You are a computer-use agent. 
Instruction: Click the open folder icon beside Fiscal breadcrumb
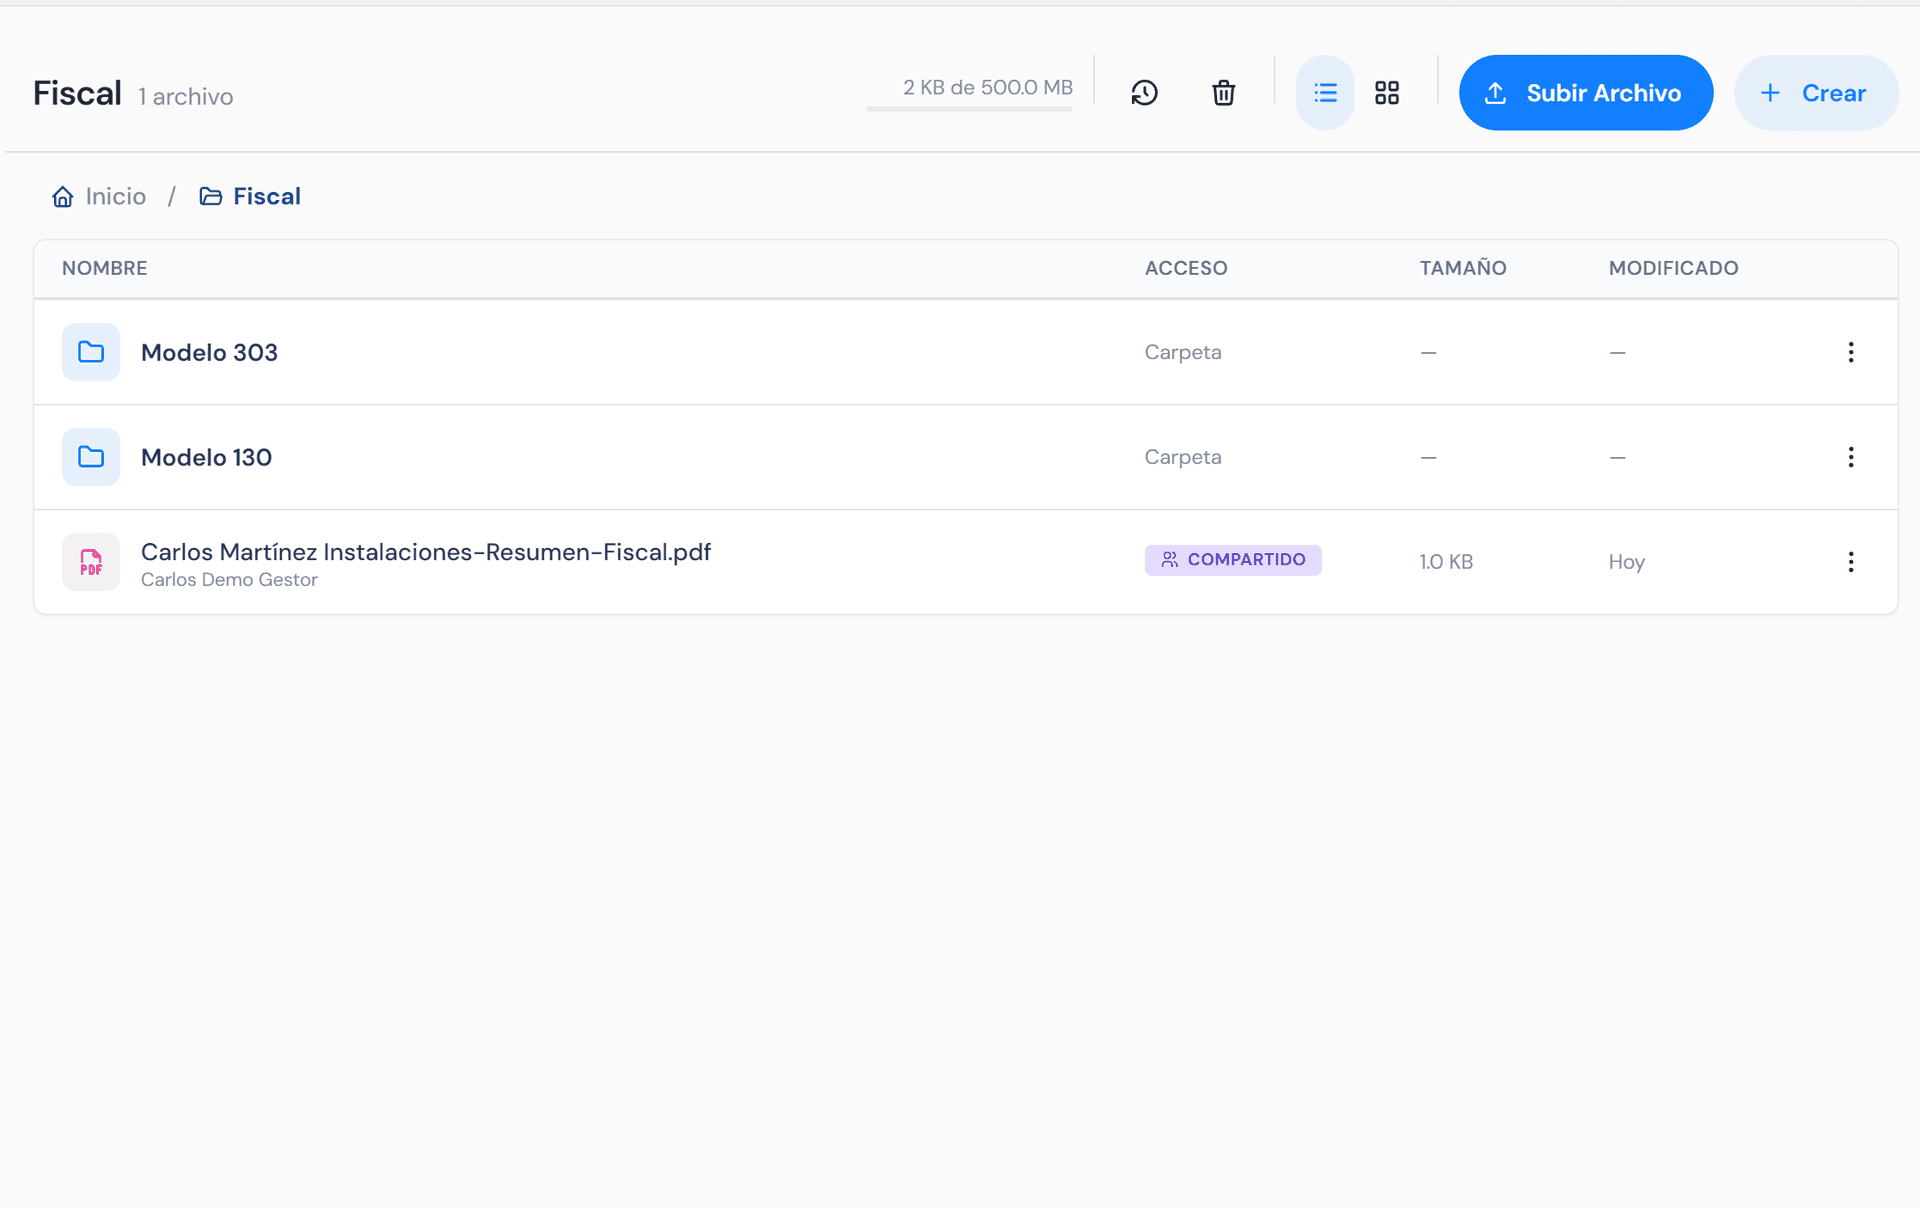[210, 196]
